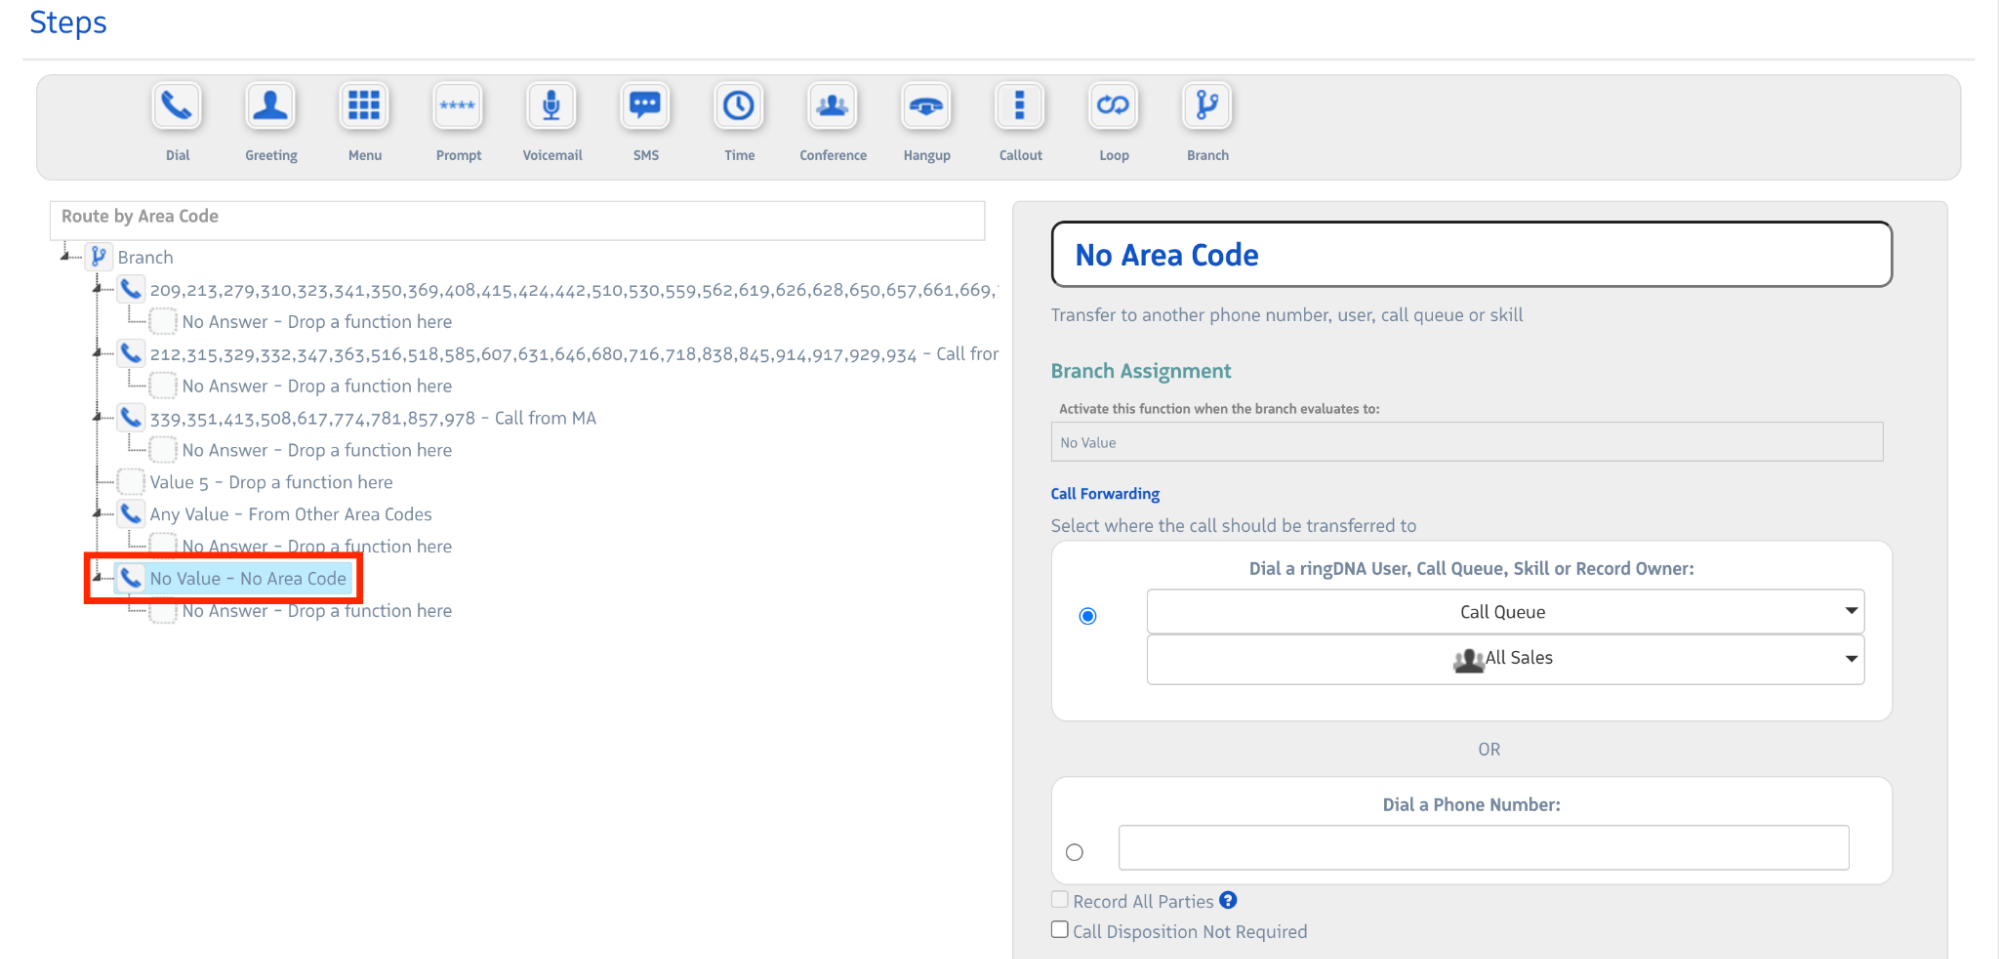The image size is (1999, 959).
Task: Choose the Menu keypad icon
Action: click(364, 107)
